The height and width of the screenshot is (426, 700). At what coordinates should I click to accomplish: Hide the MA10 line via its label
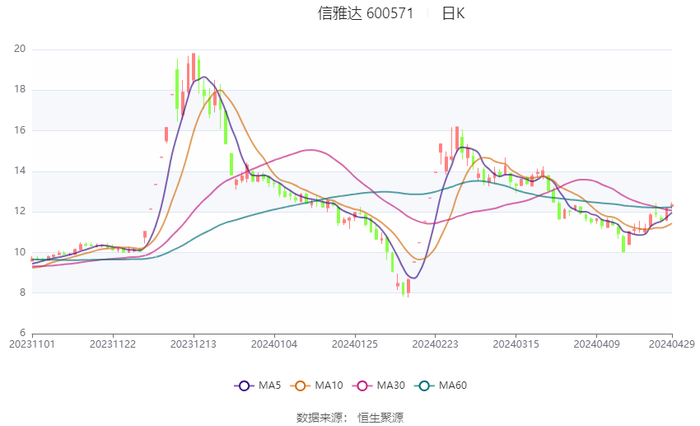(x=329, y=385)
